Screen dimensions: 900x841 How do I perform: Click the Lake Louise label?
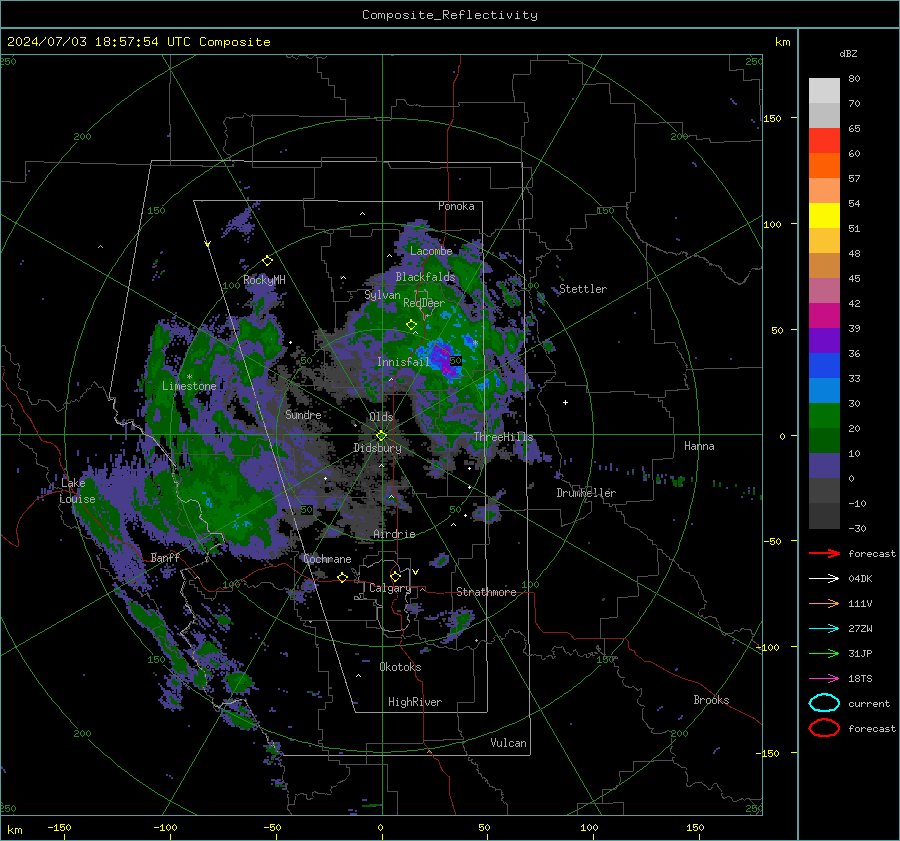[x=77, y=491]
